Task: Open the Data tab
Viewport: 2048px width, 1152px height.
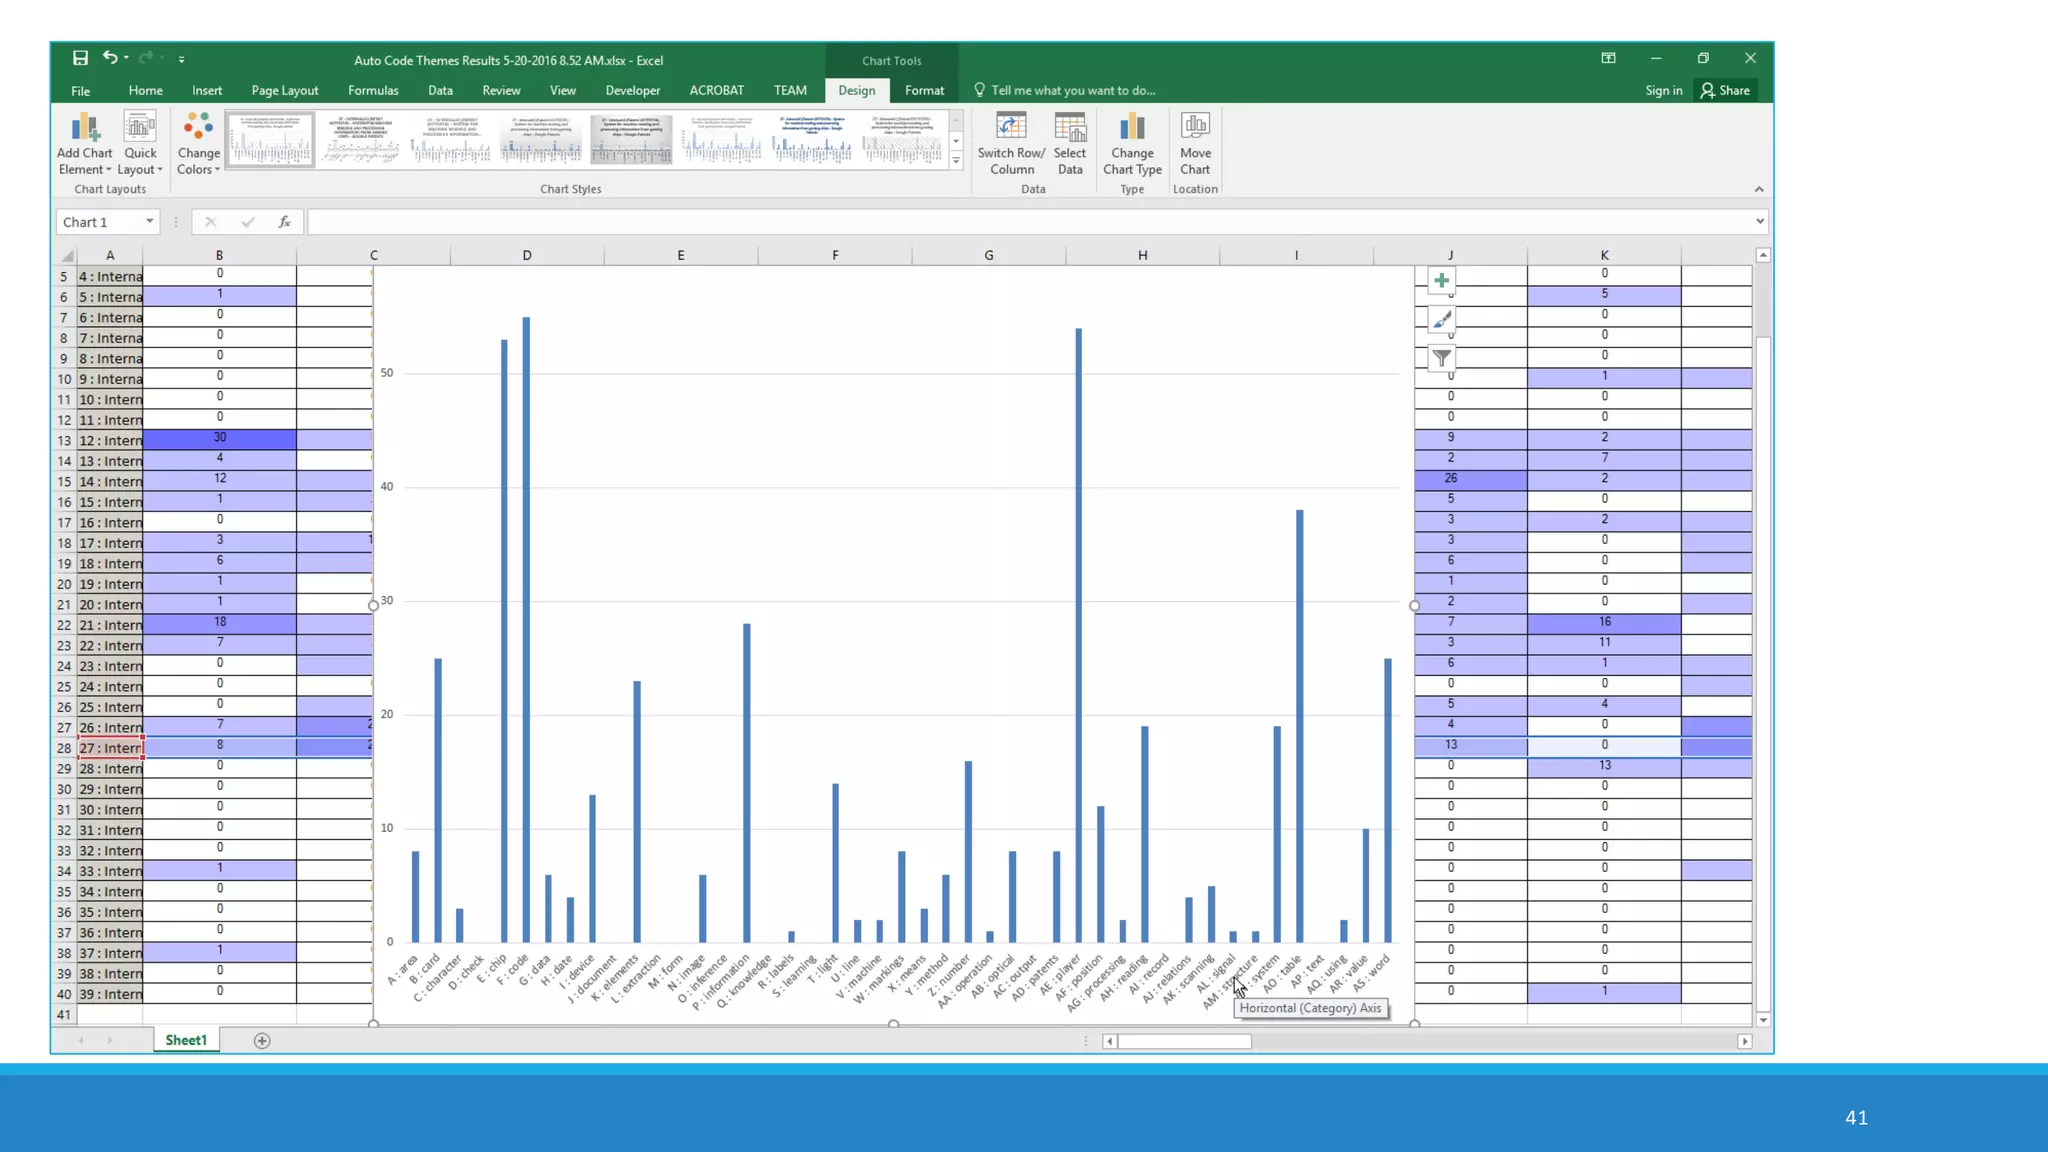Action: pos(440,90)
